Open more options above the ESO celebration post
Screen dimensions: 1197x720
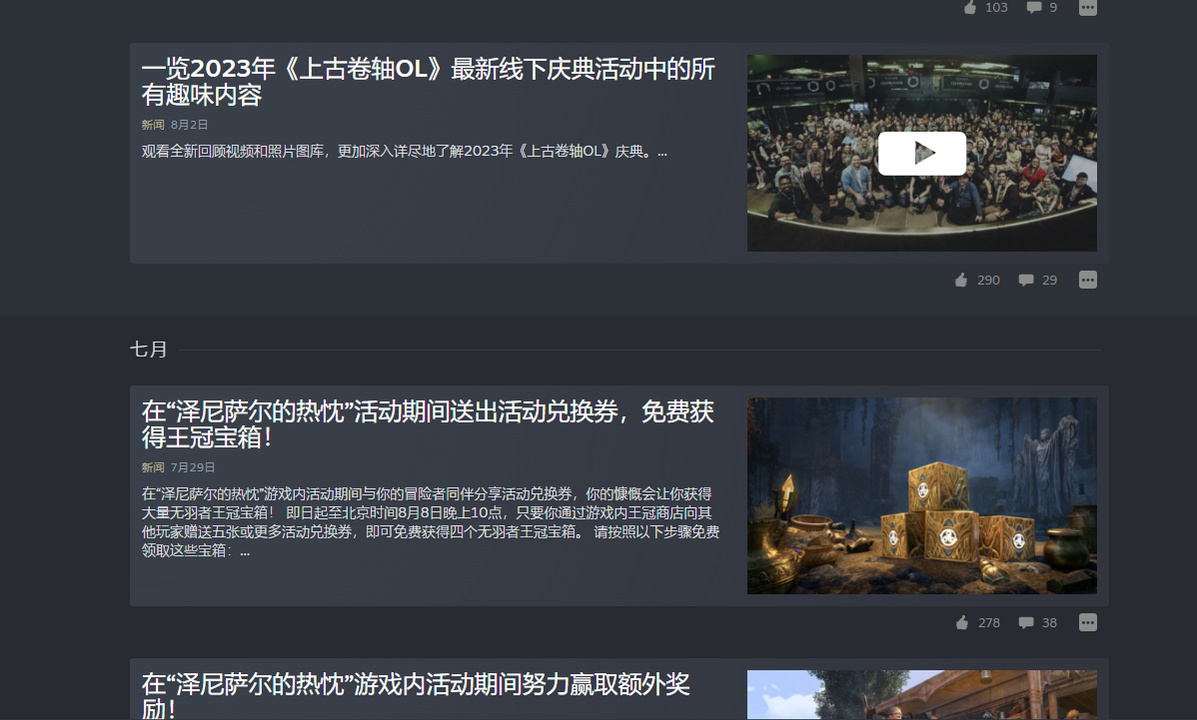click(x=1088, y=8)
